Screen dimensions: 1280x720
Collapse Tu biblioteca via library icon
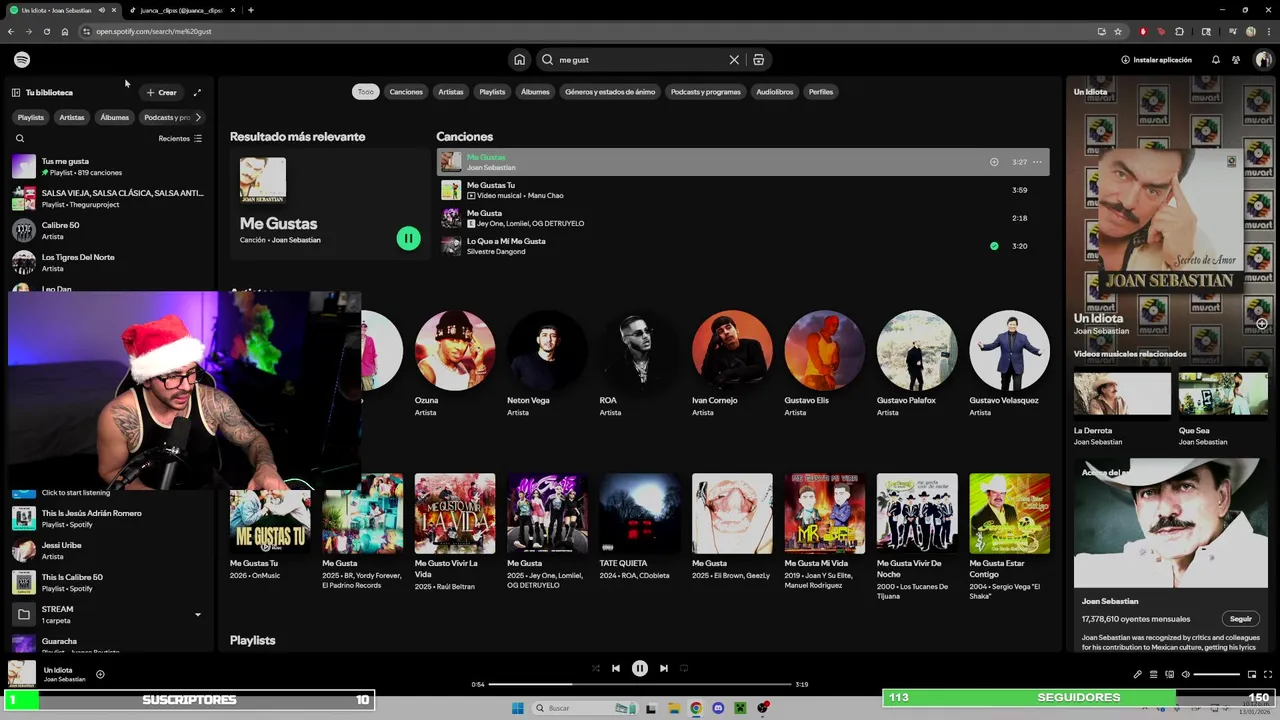16,92
